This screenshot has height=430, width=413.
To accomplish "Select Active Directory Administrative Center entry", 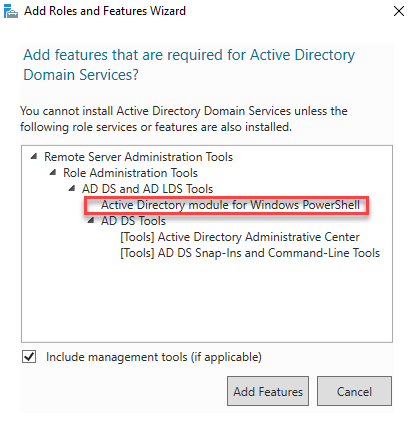I will 240,237.
